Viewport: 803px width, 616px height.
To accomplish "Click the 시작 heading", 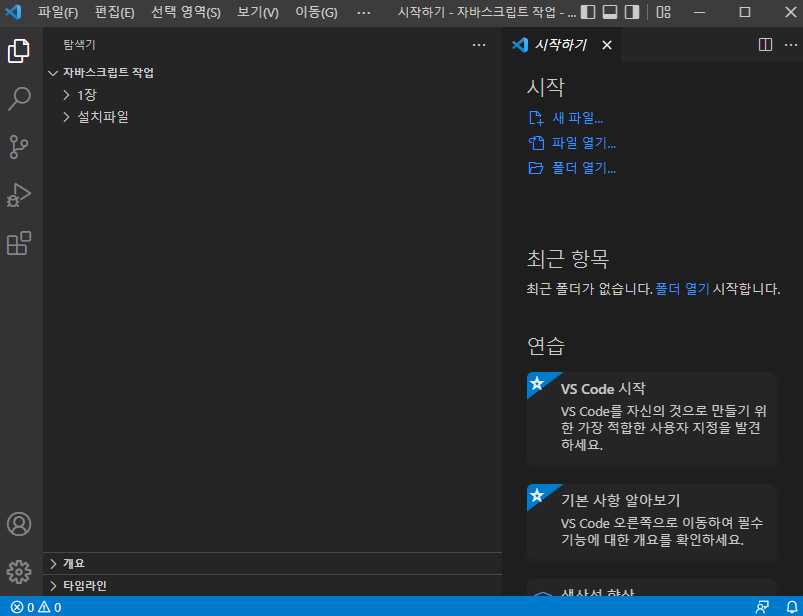I will [546, 87].
